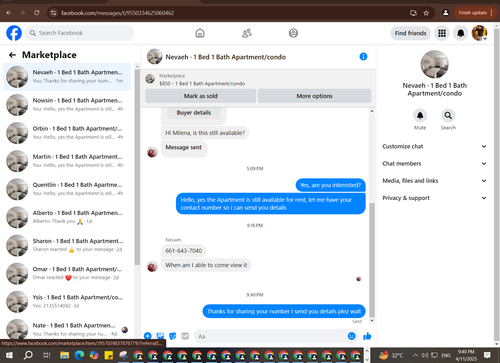Open Windows Start menu
This screenshot has width=500, height=363.
point(9,355)
